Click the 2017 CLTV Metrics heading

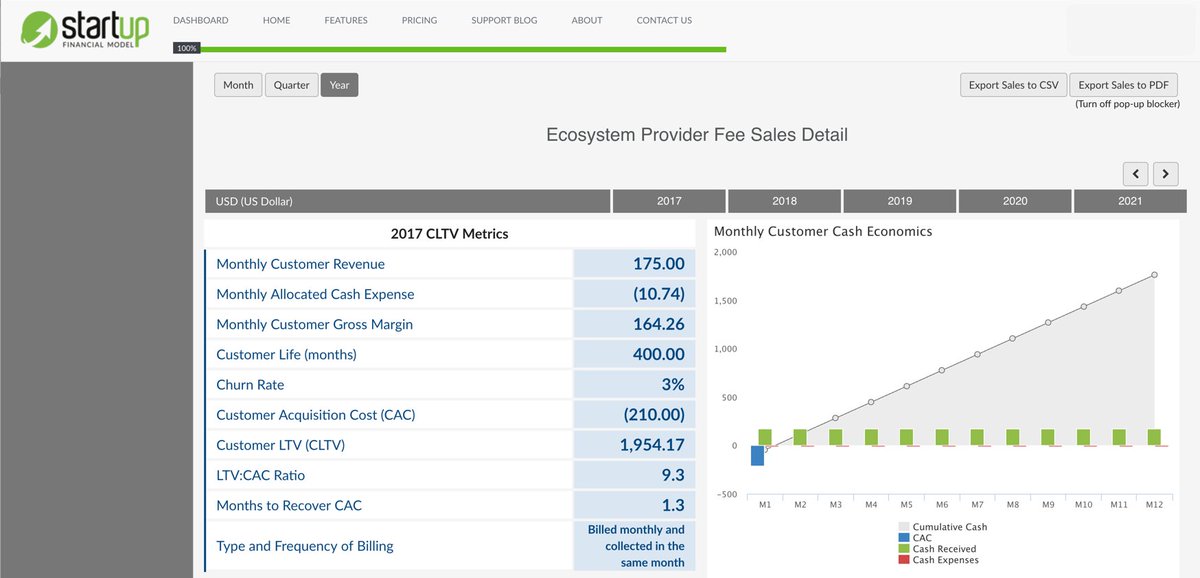pyautogui.click(x=449, y=234)
